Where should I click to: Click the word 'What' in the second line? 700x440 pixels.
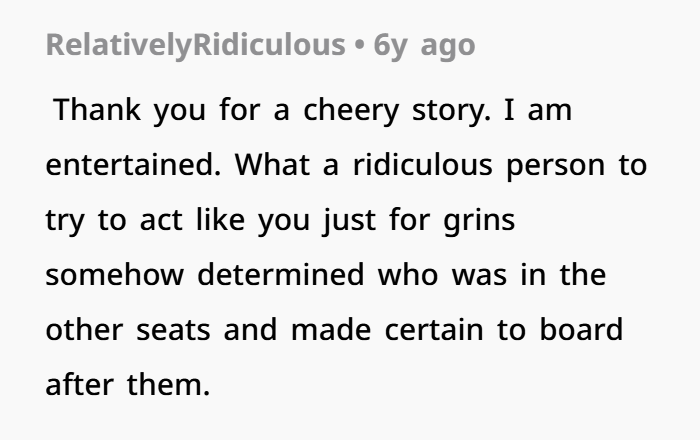pyautogui.click(x=272, y=165)
